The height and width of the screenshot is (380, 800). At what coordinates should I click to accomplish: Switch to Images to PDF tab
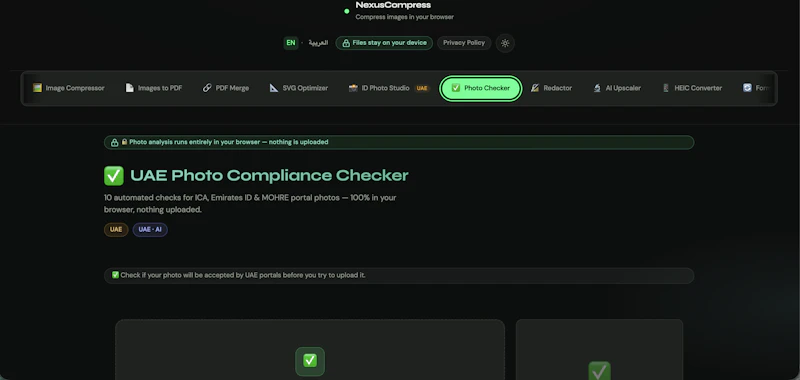[154, 88]
